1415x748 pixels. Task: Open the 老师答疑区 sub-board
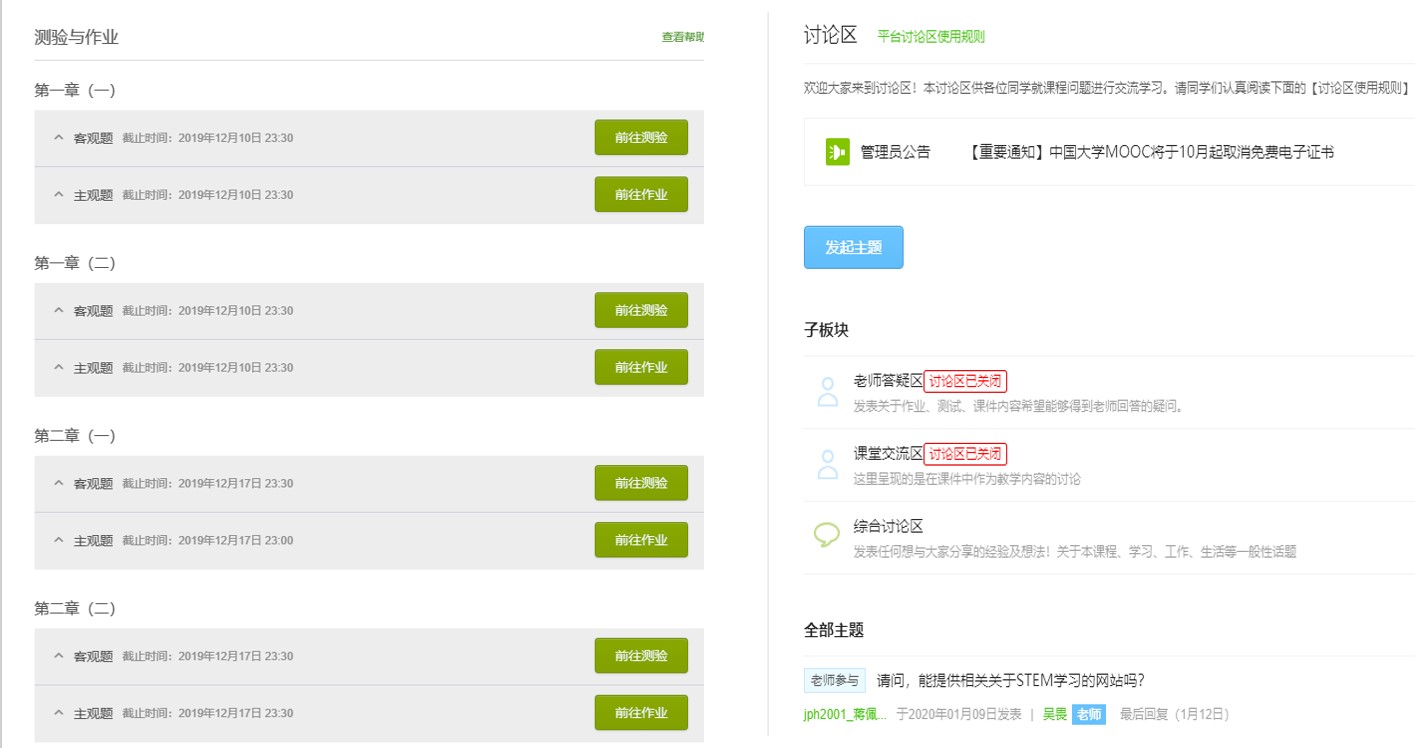click(888, 381)
